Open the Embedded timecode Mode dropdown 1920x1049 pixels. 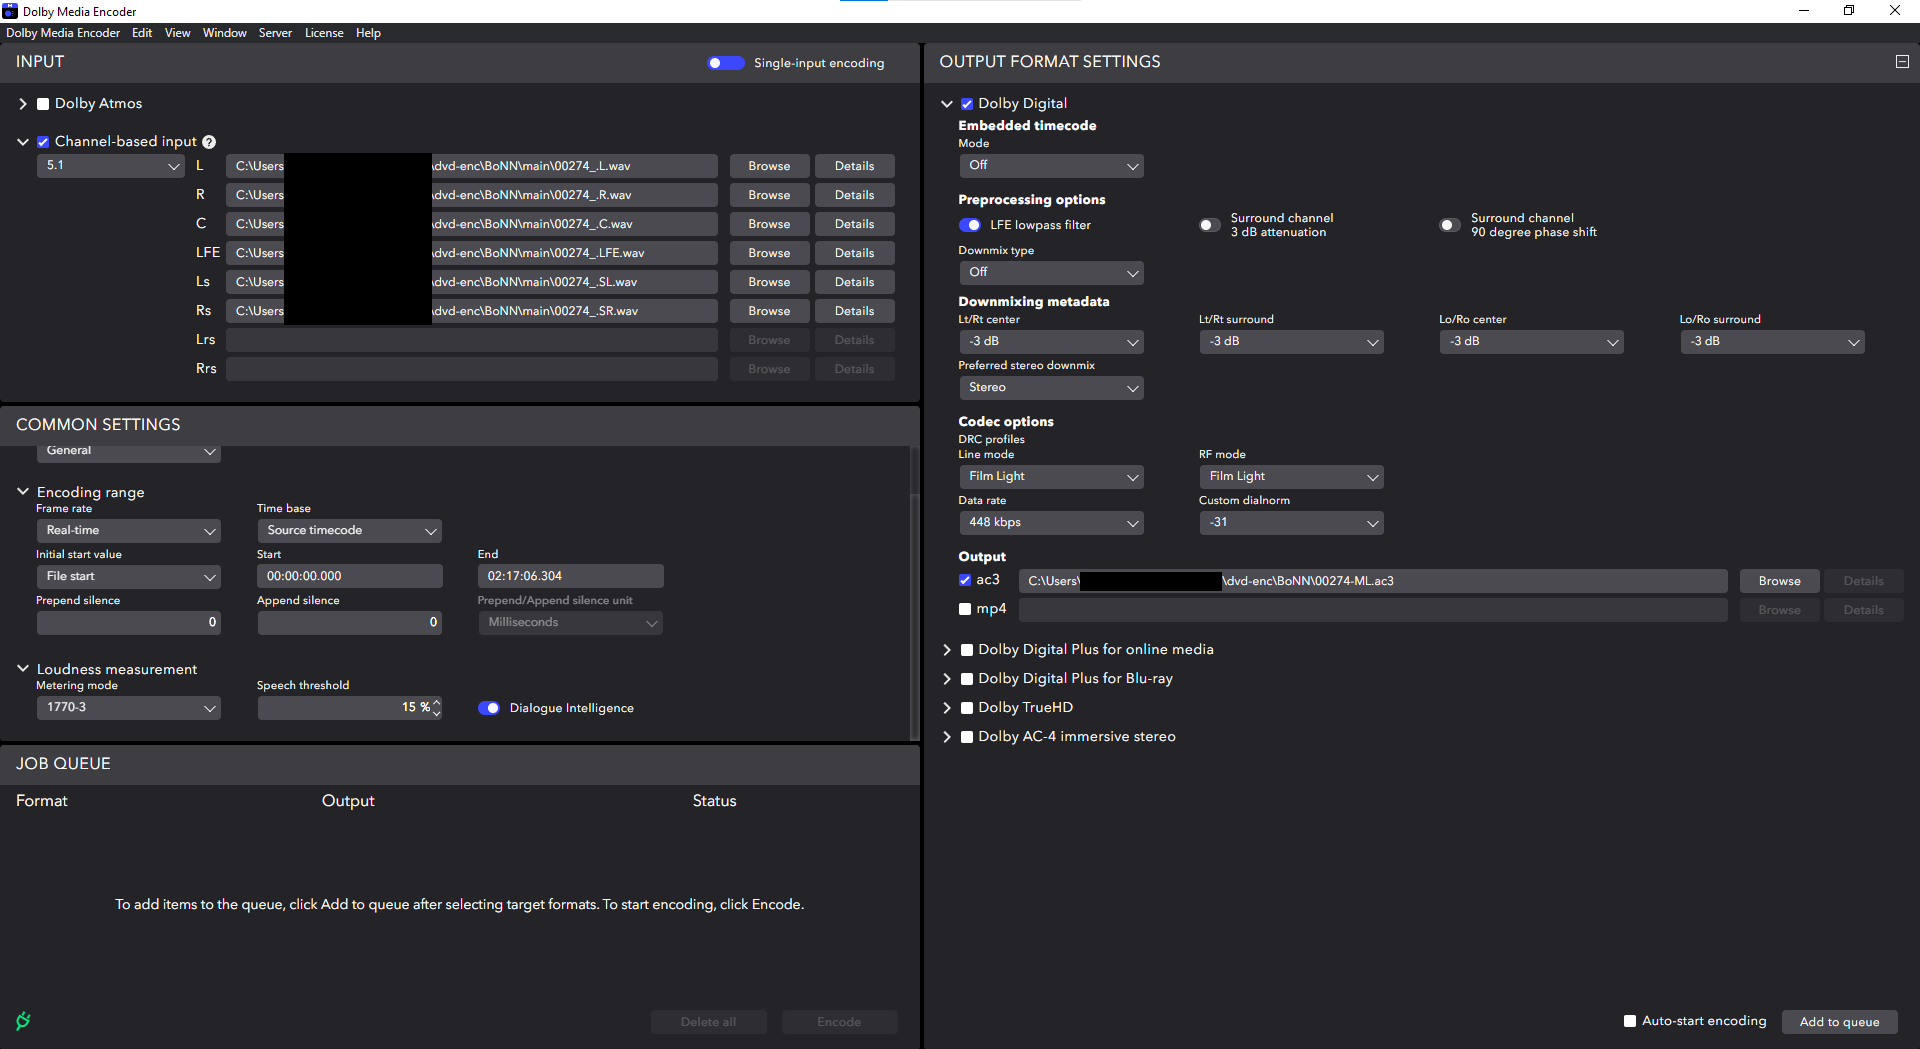pyautogui.click(x=1051, y=166)
